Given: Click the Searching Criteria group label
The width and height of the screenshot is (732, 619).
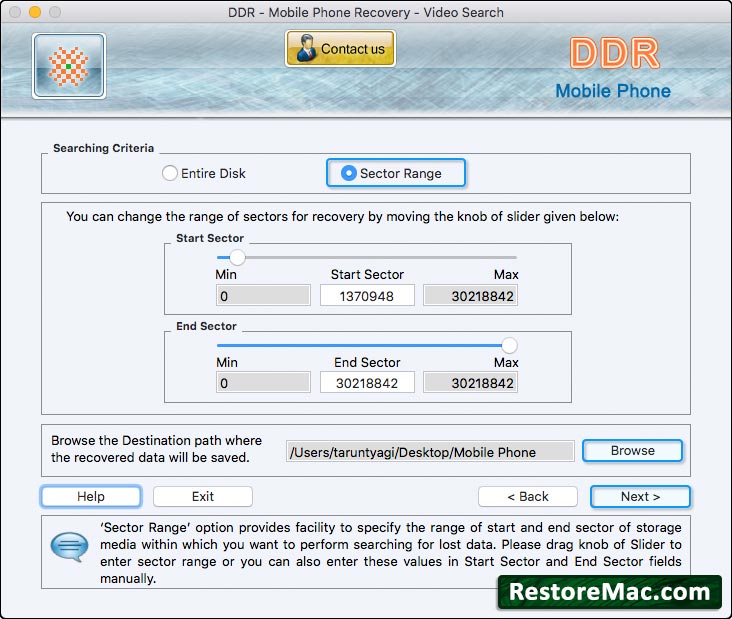Looking at the screenshot, I should pyautogui.click(x=103, y=148).
